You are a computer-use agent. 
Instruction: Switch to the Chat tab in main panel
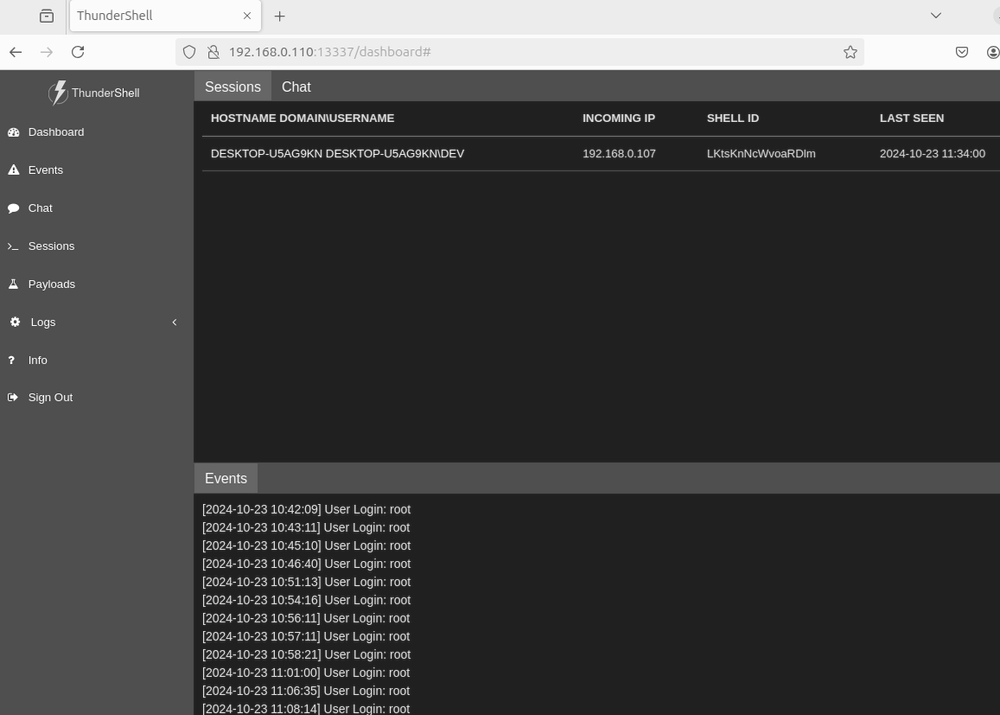pyautogui.click(x=296, y=87)
